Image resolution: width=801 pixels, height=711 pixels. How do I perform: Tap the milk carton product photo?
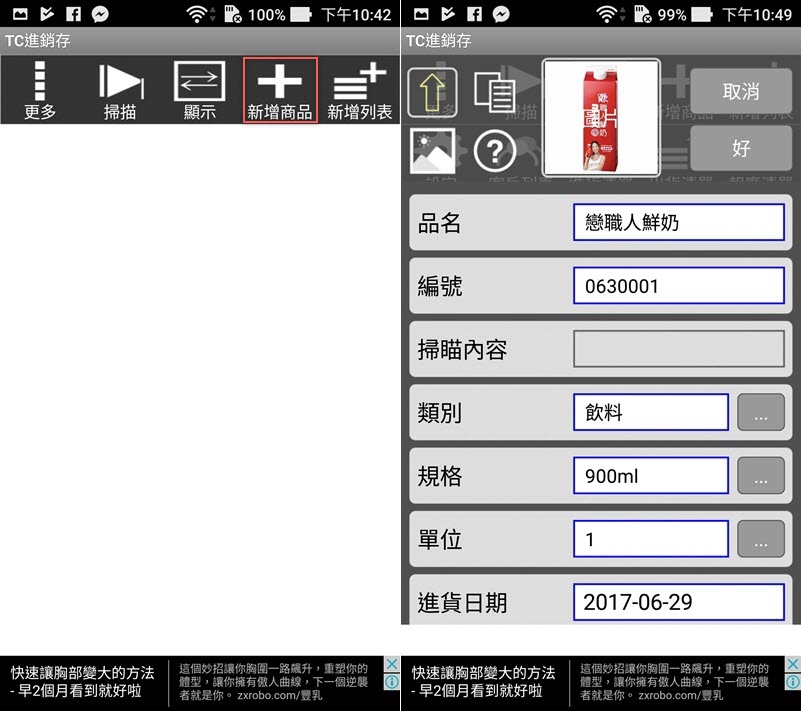click(x=600, y=117)
